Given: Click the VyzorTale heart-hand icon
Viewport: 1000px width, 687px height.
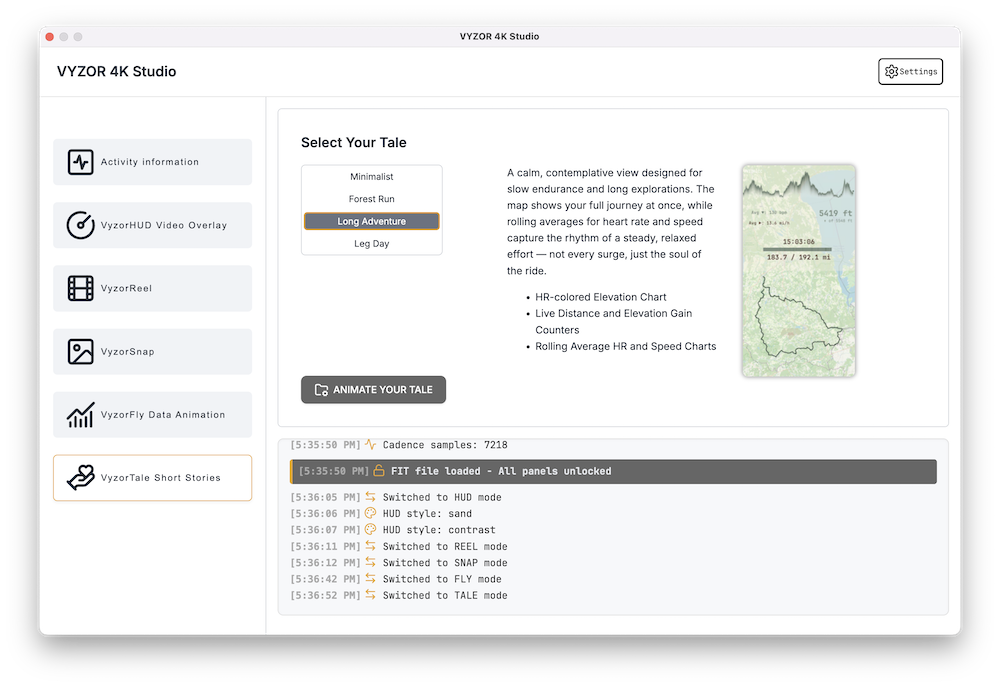Looking at the screenshot, I should [x=80, y=478].
